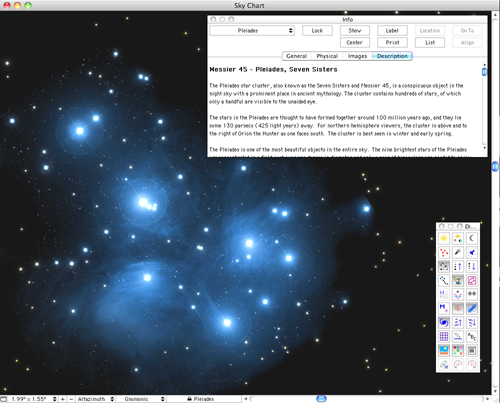
Task: Select the Messier objects M icon
Action: pyautogui.click(x=444, y=308)
